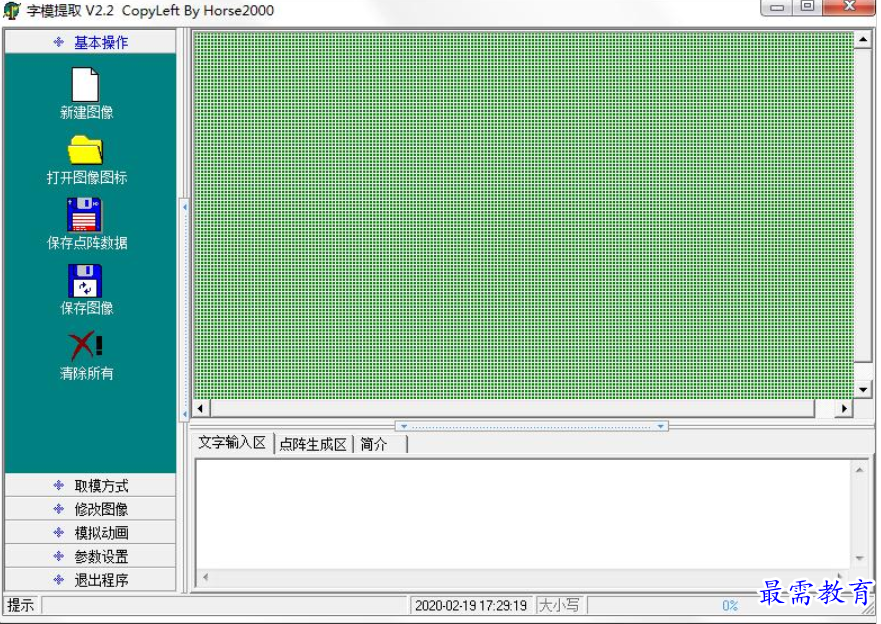Click 清除所有 red X icon
The image size is (881, 624).
pos(85,345)
